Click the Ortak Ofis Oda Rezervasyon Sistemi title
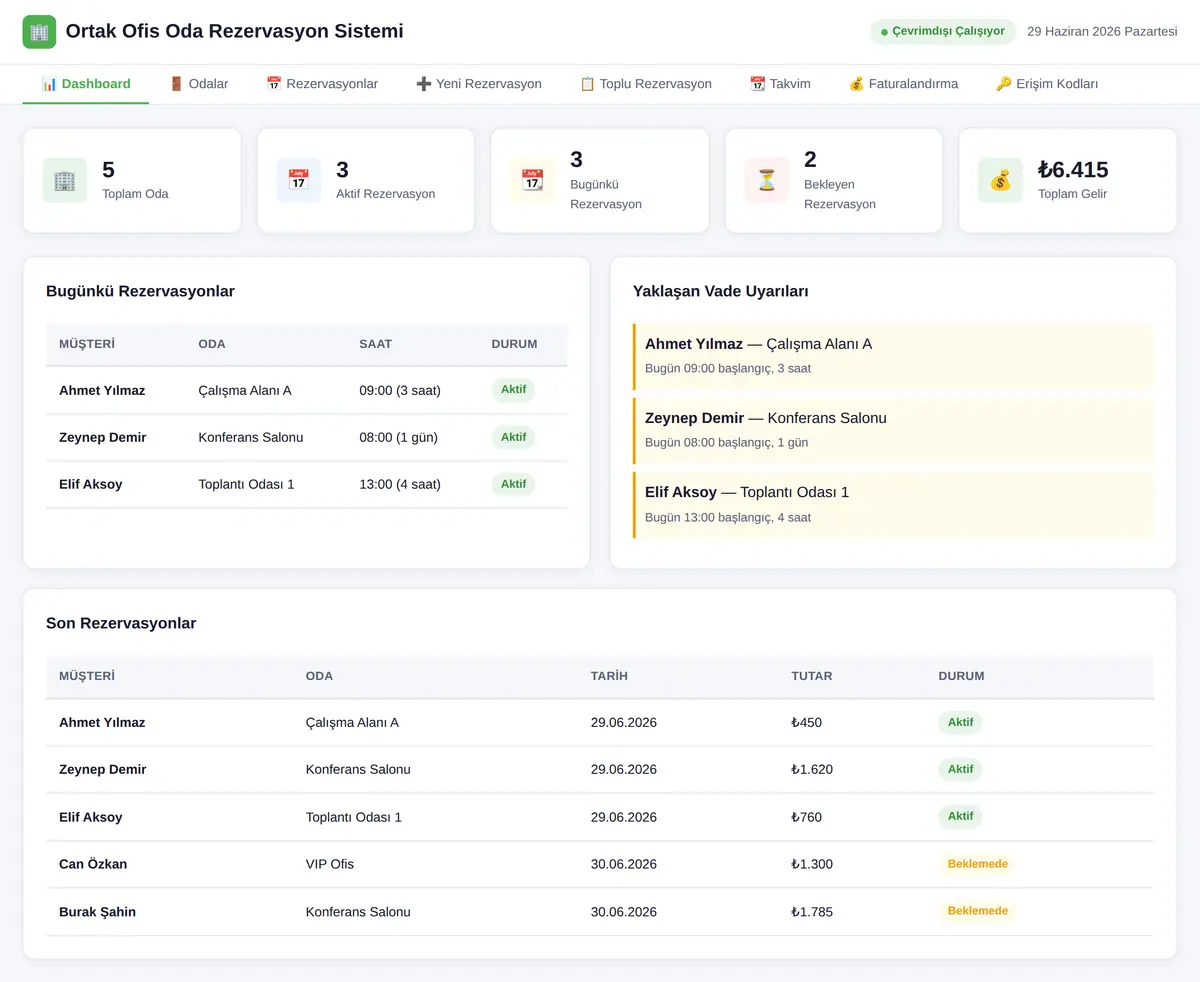The image size is (1200, 982). 235,31
